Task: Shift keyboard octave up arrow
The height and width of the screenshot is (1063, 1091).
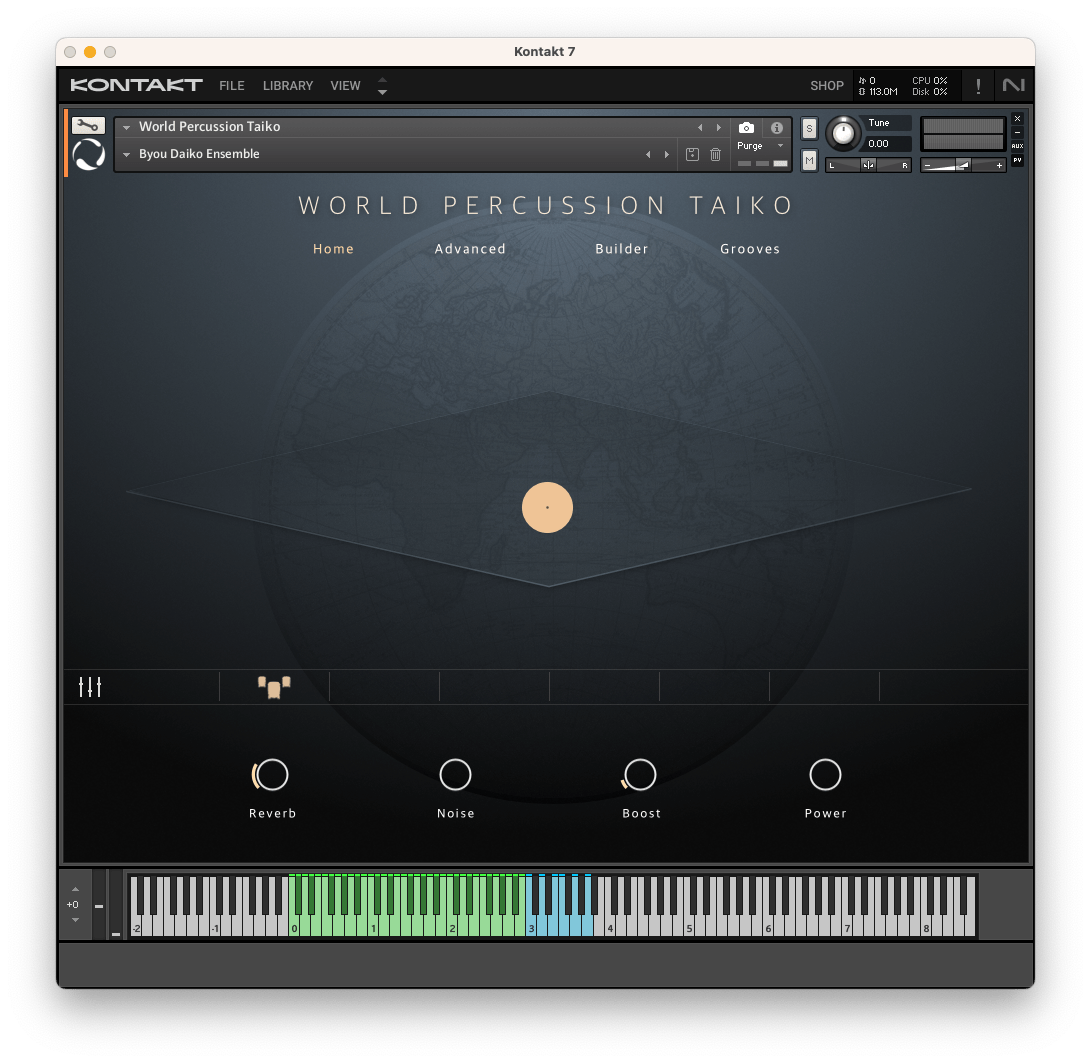Action: coord(75,889)
